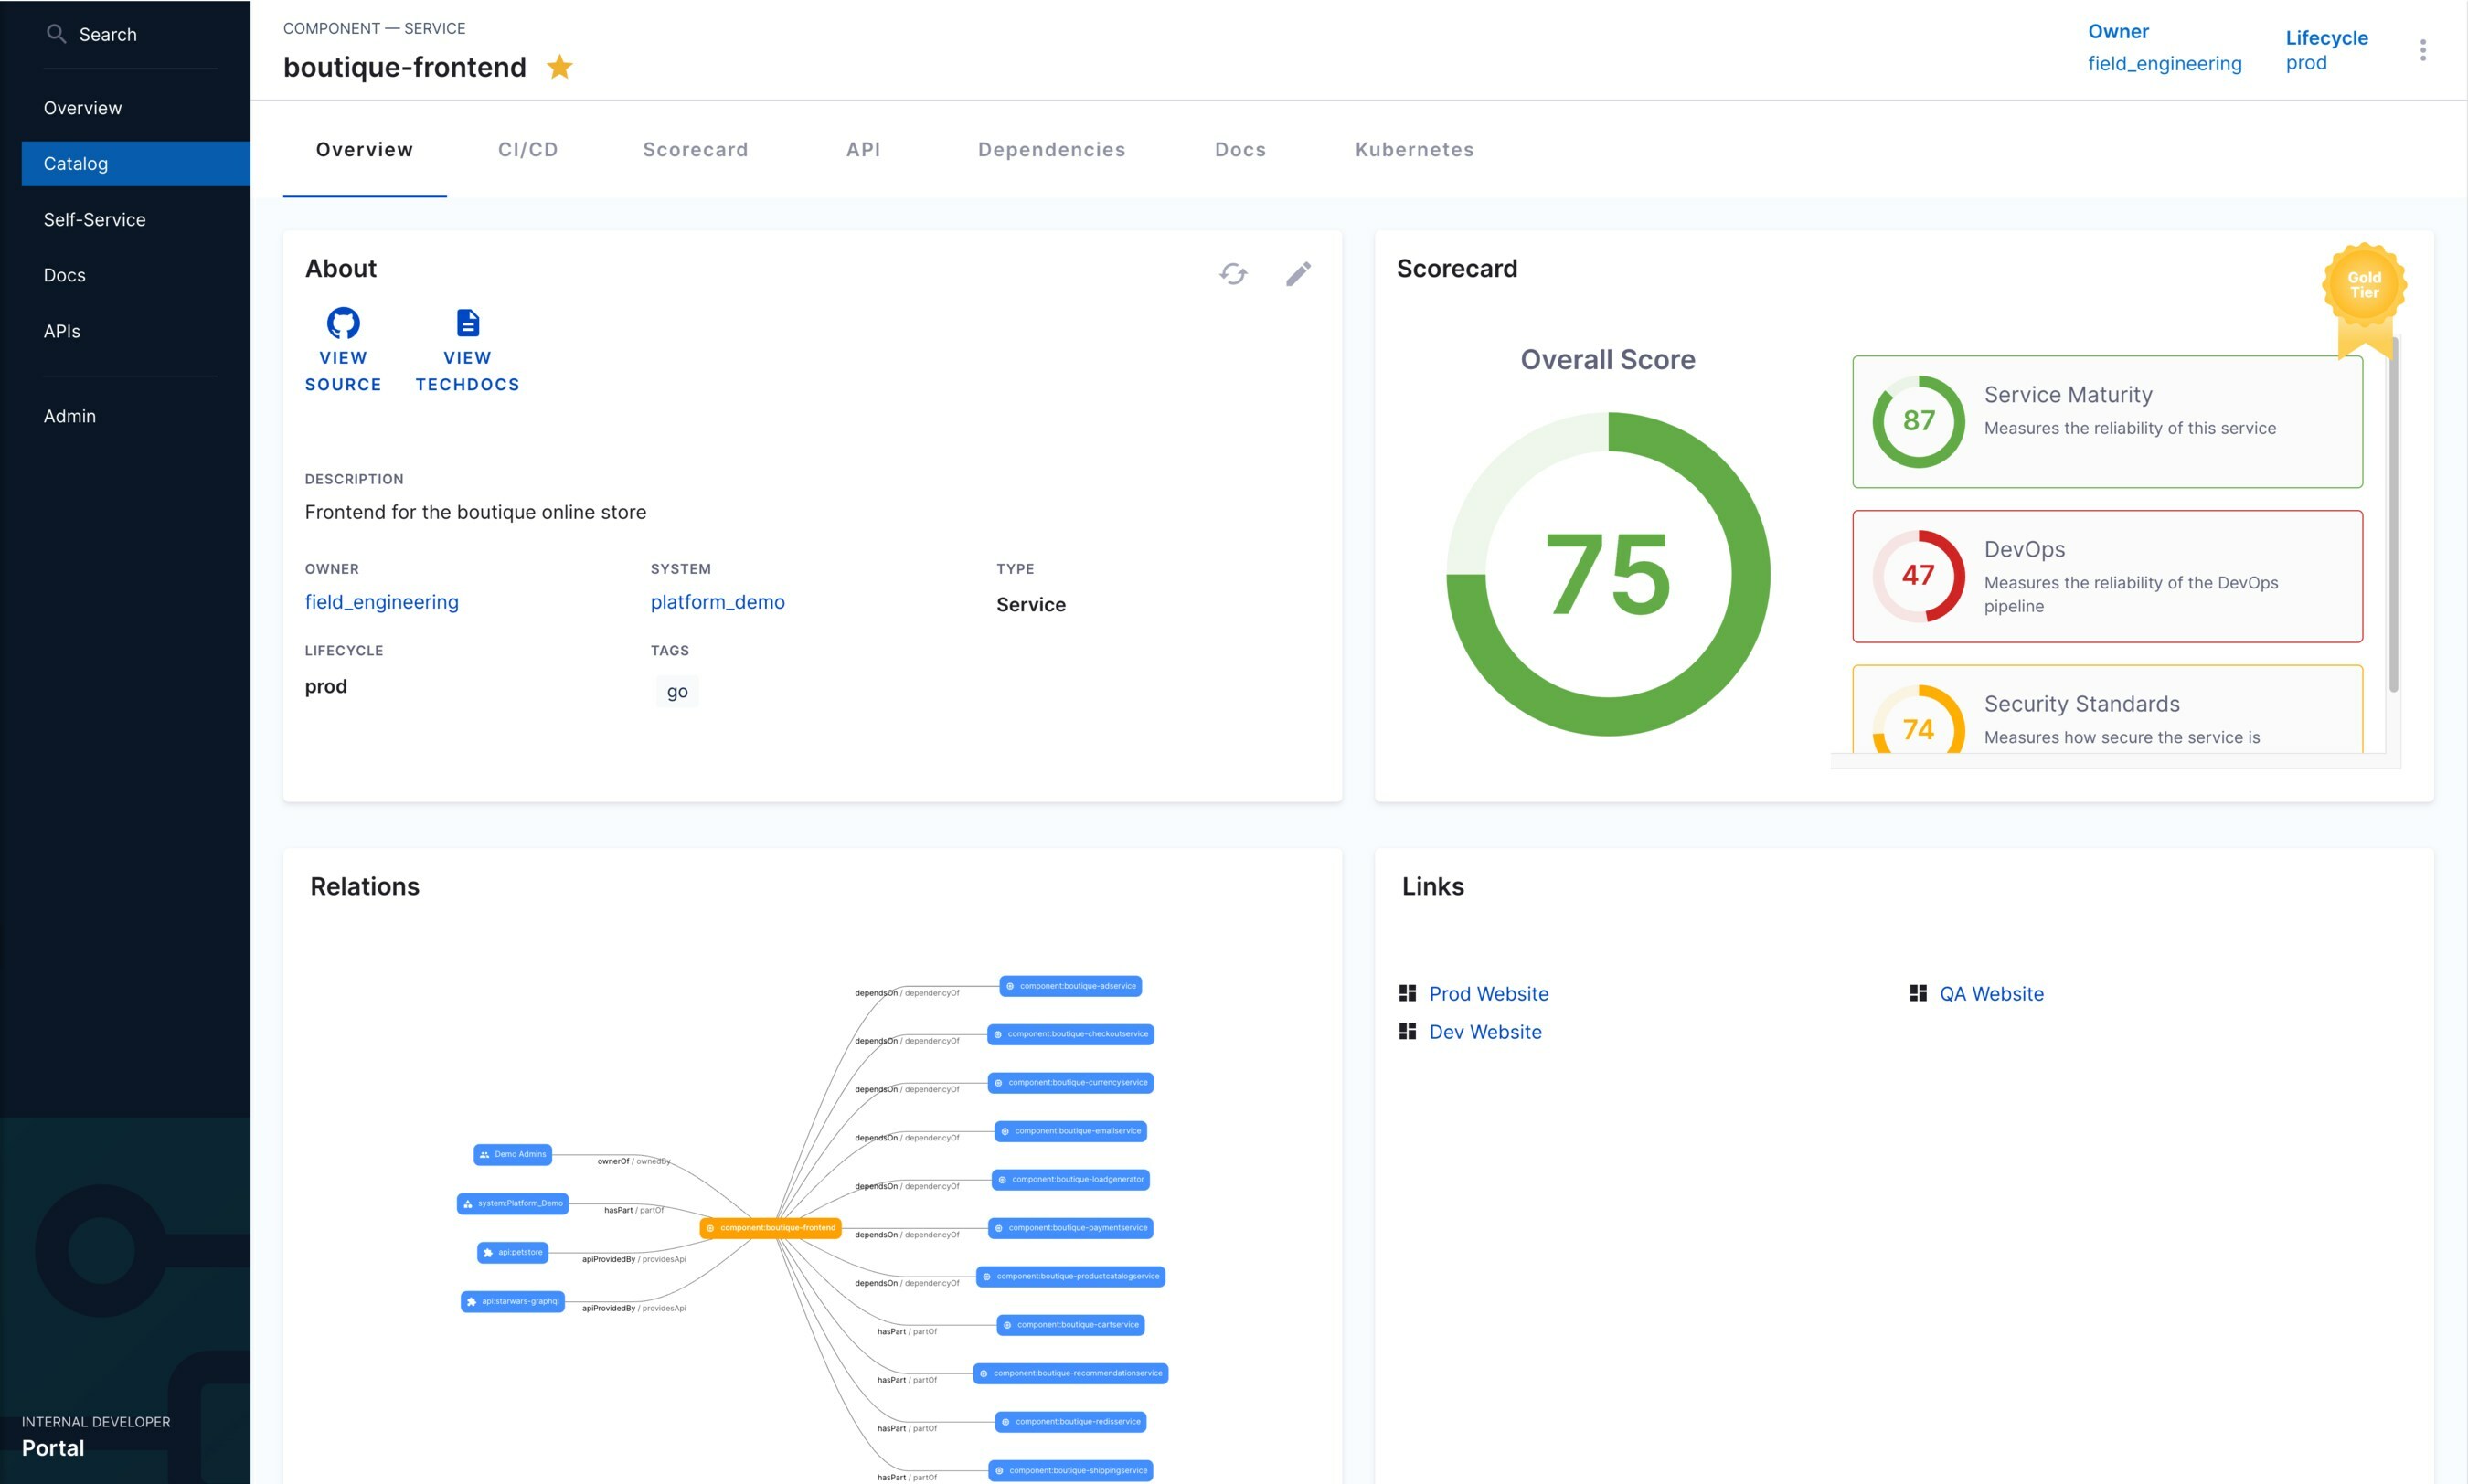Open the Kubernetes tab
2468x1484 pixels.
click(x=1414, y=150)
